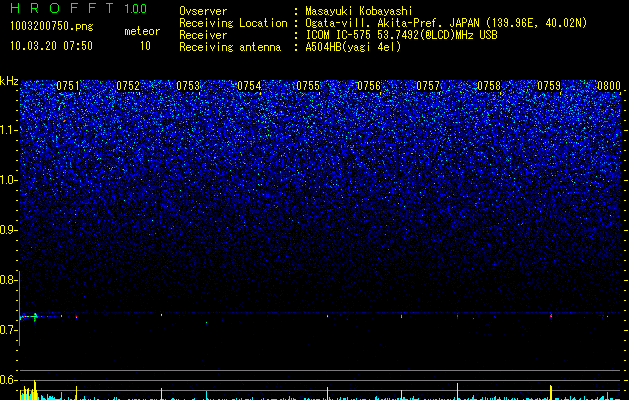629x400 pixels.
Task: Click the 0.7 frequency axis label
Action: [8, 330]
